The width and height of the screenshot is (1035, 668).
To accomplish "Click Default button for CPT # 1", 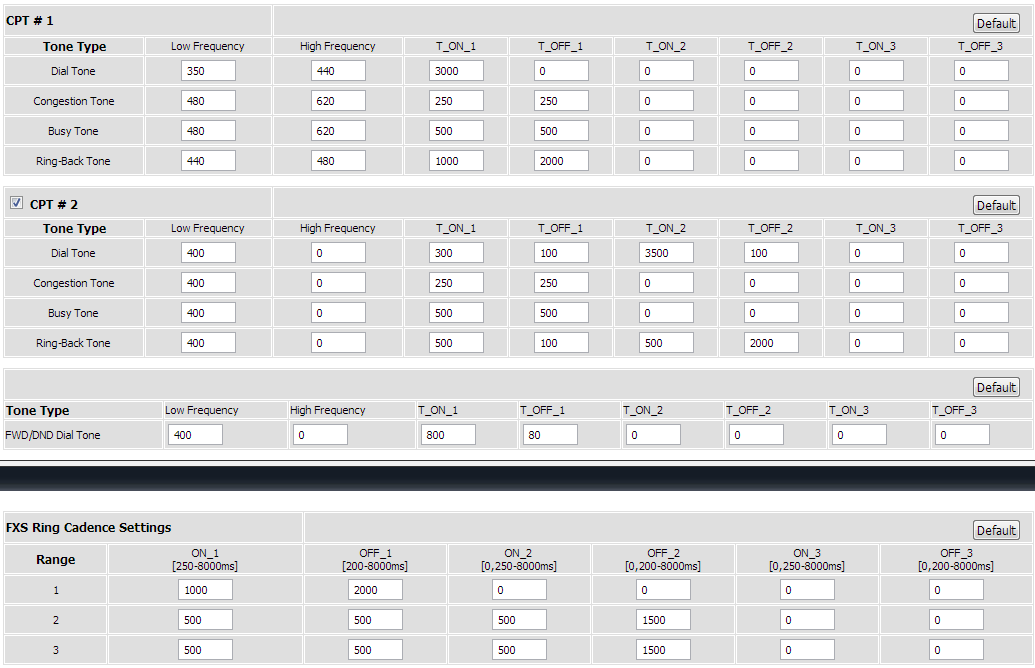I will [x=995, y=23].
